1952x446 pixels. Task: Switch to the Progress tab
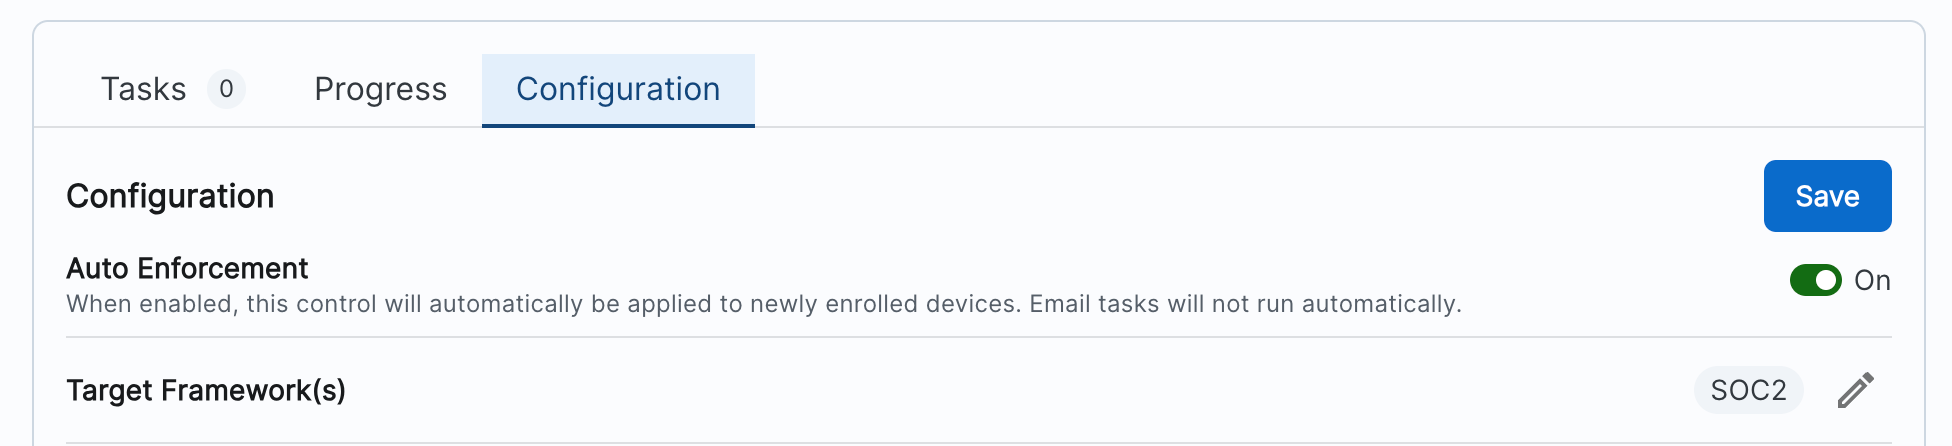(380, 89)
